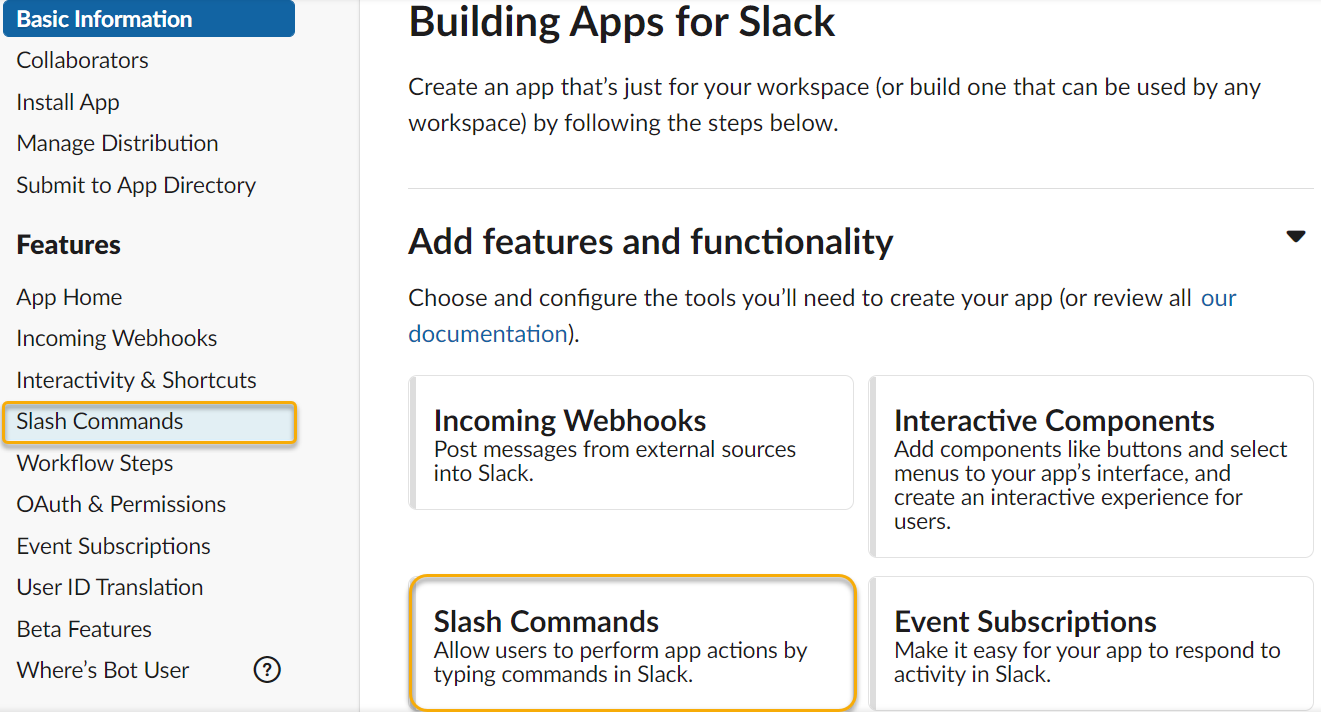Viewport: 1321px width, 712px height.
Task: Open the Slash Commands feature card
Action: click(x=634, y=642)
